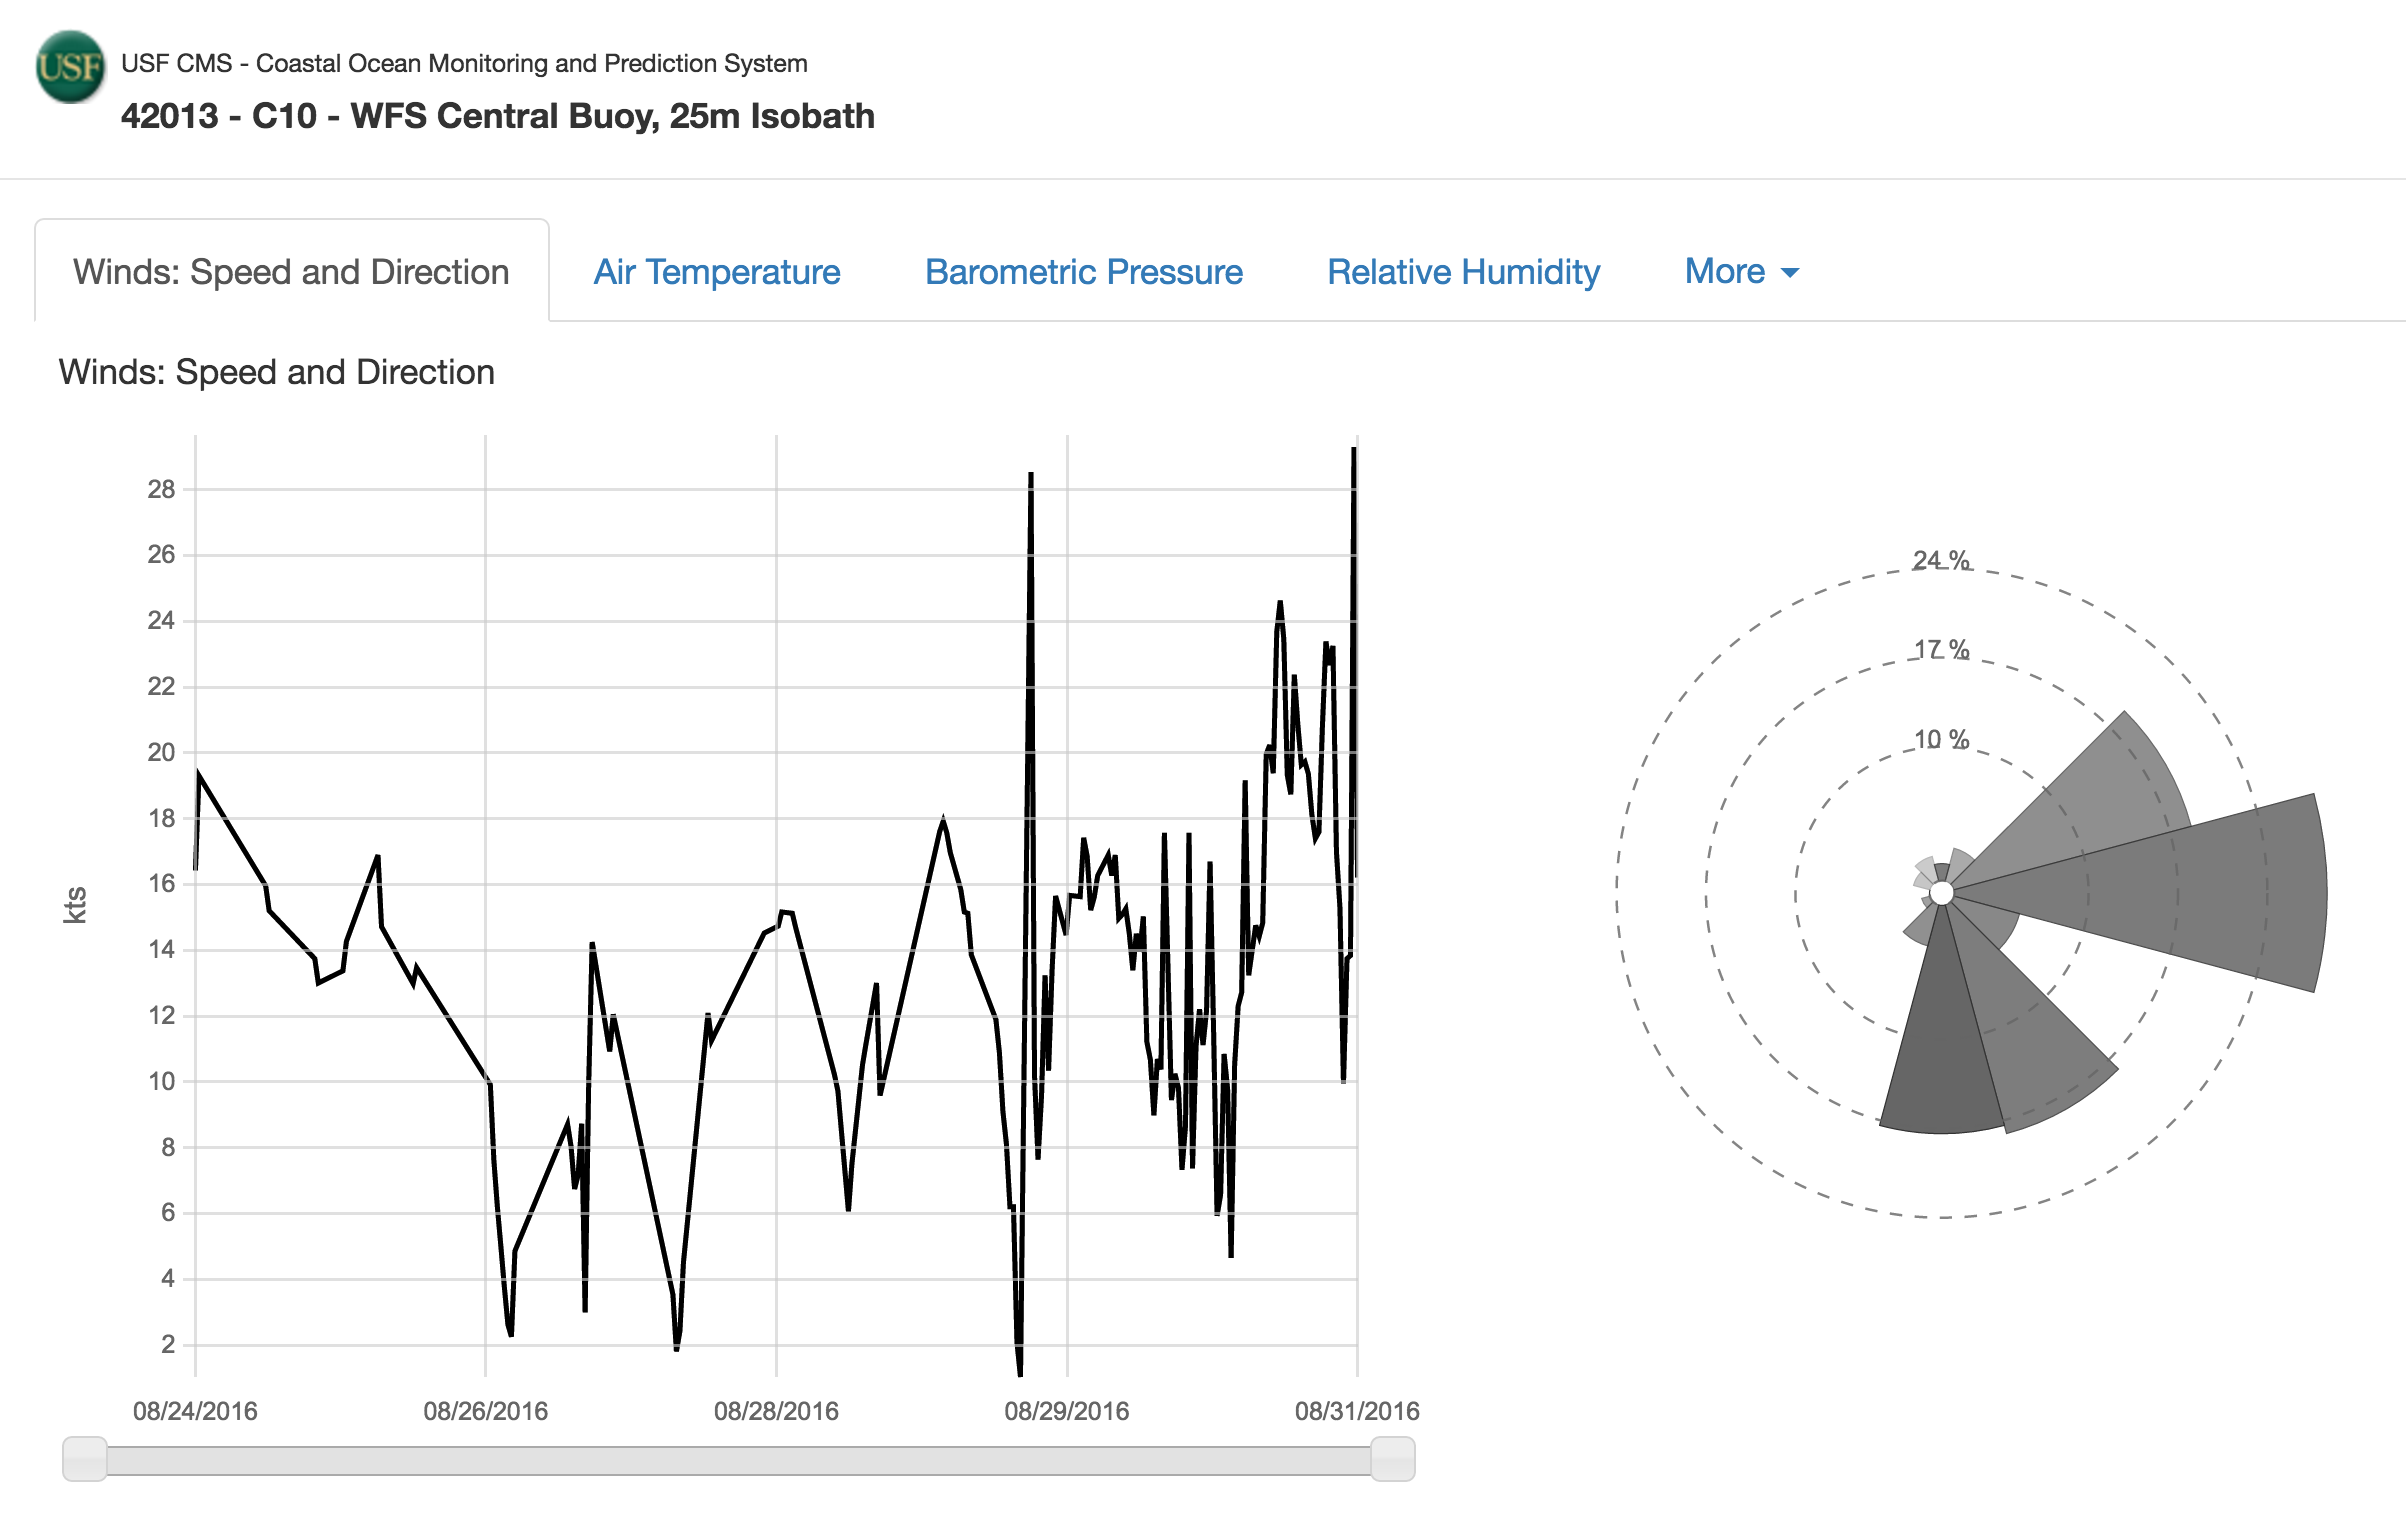Open the Barometric Pressure tab
The width and height of the screenshot is (2406, 1518).
pos(1084,272)
